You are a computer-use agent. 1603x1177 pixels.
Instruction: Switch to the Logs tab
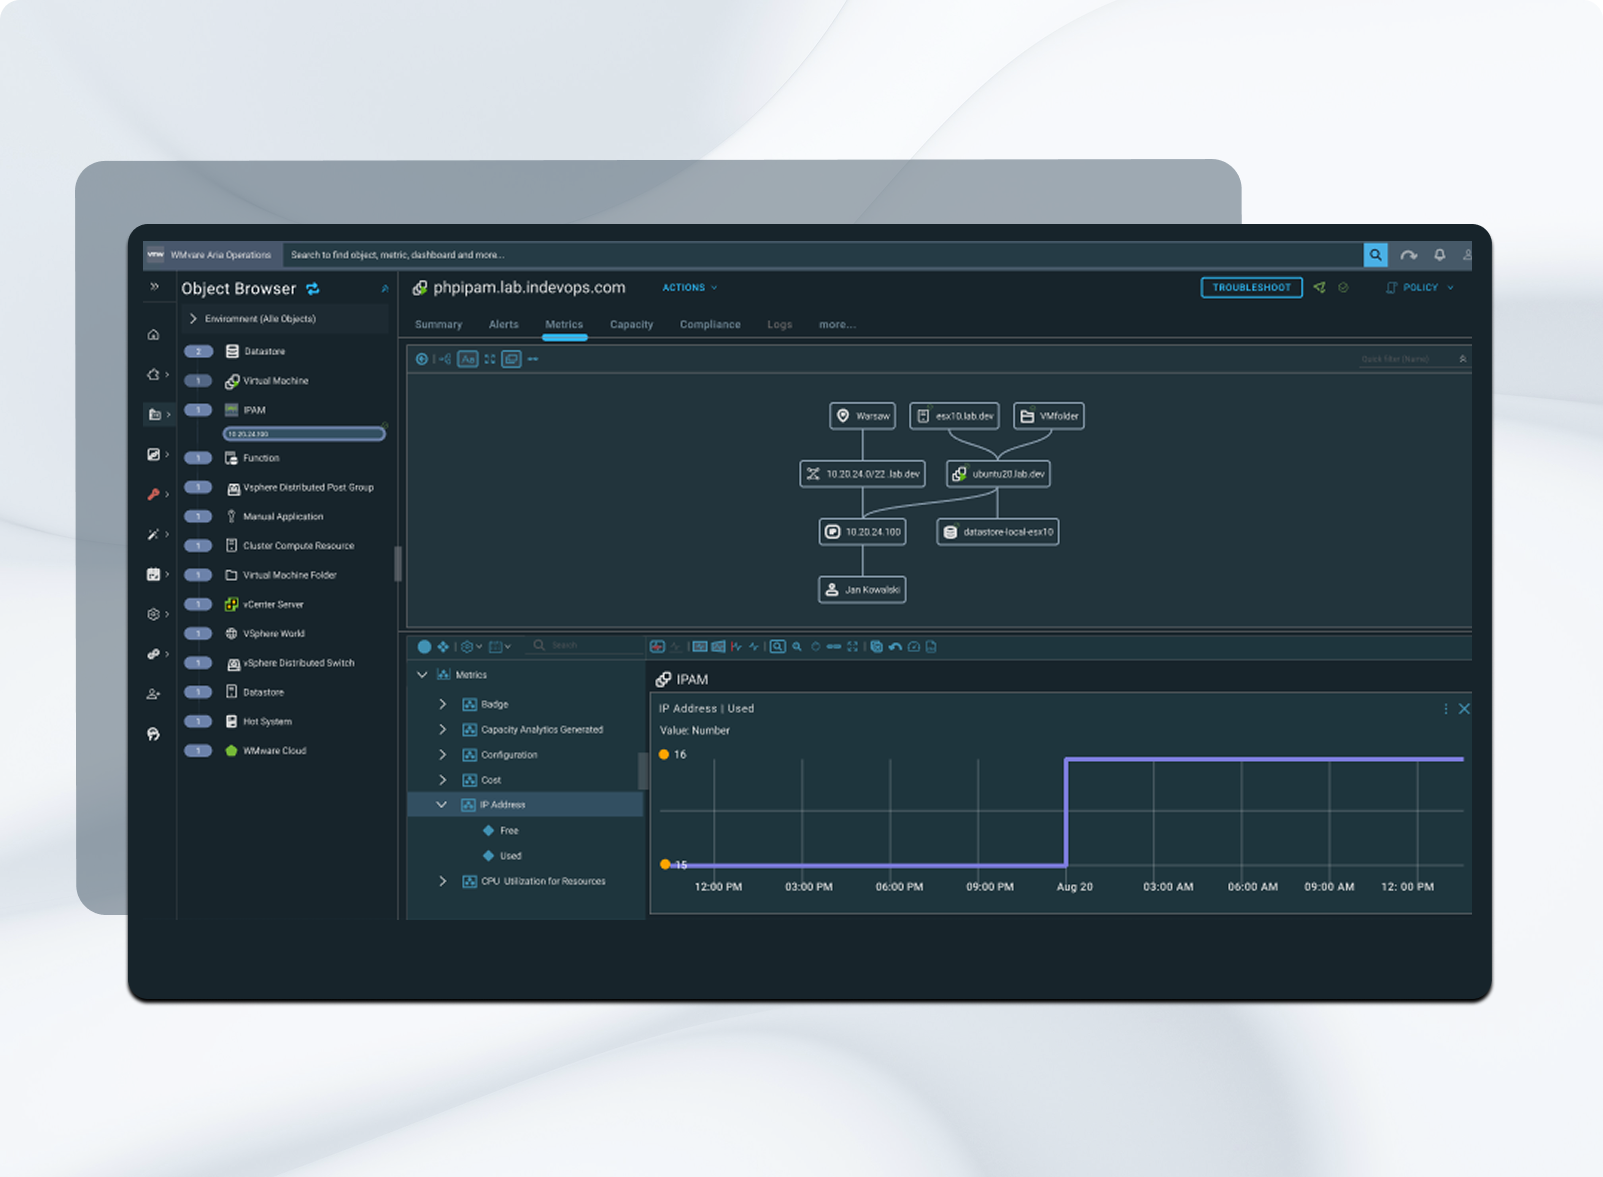point(779,325)
